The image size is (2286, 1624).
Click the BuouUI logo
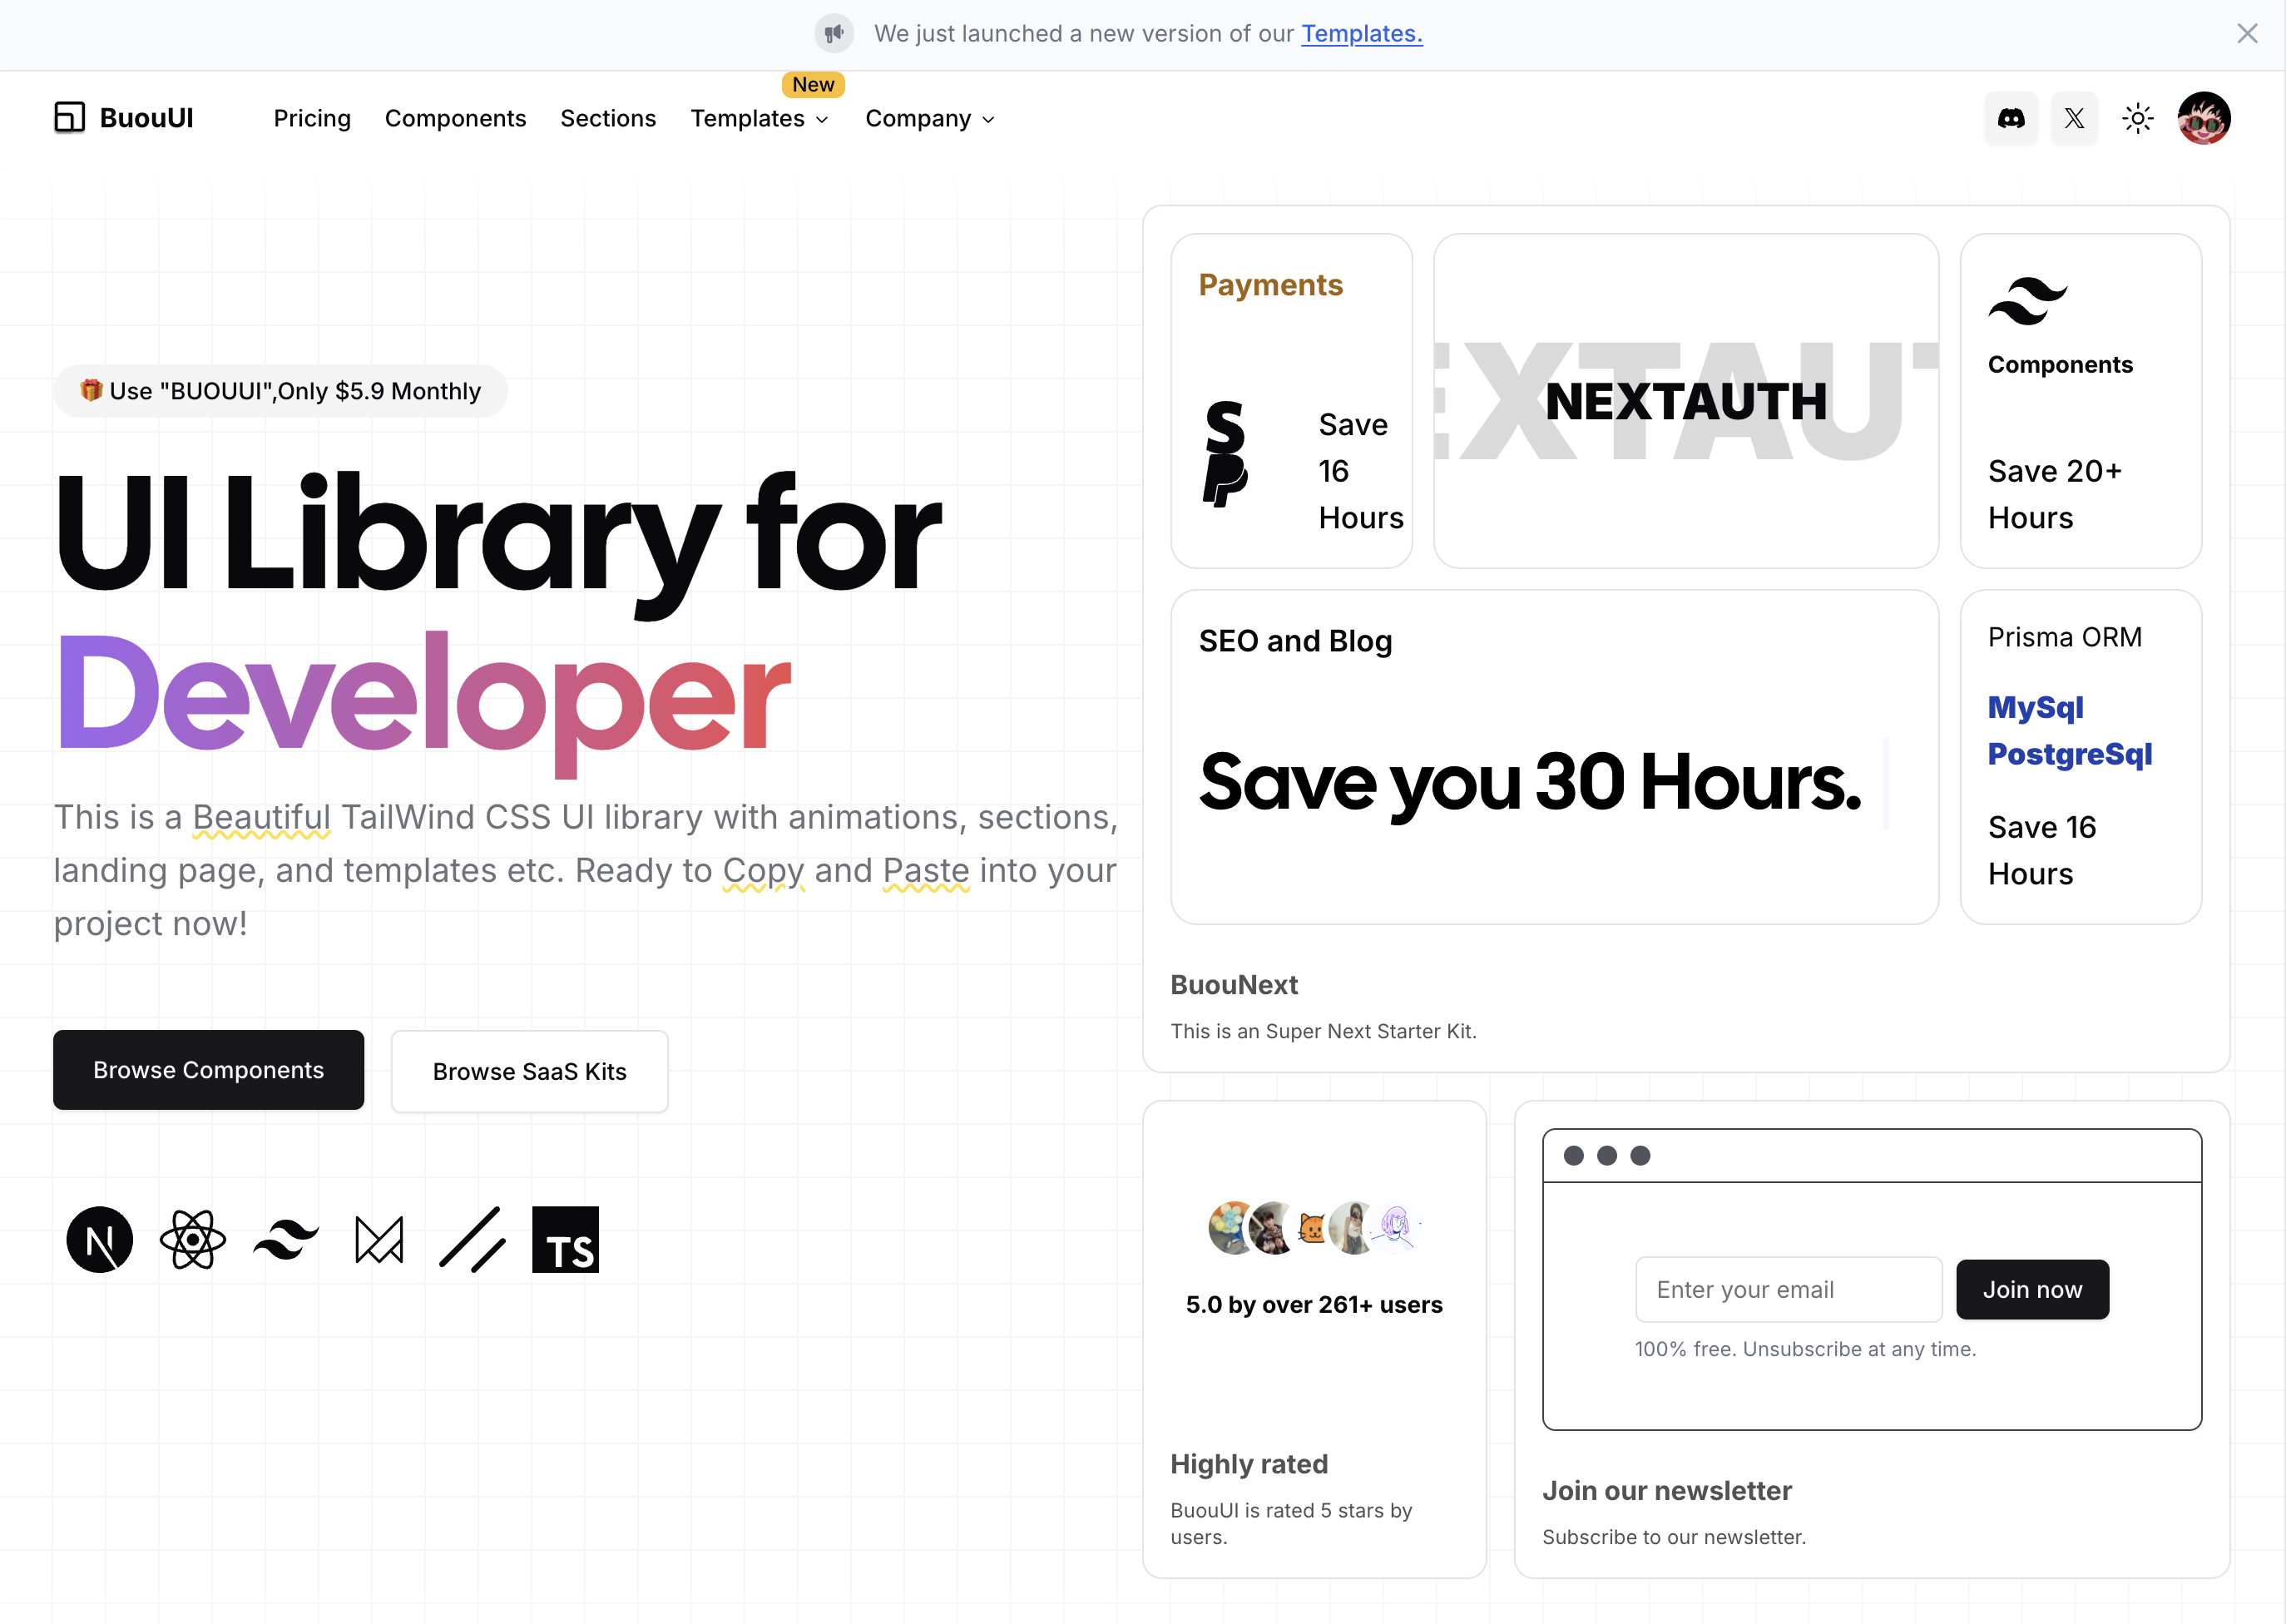pos(124,118)
